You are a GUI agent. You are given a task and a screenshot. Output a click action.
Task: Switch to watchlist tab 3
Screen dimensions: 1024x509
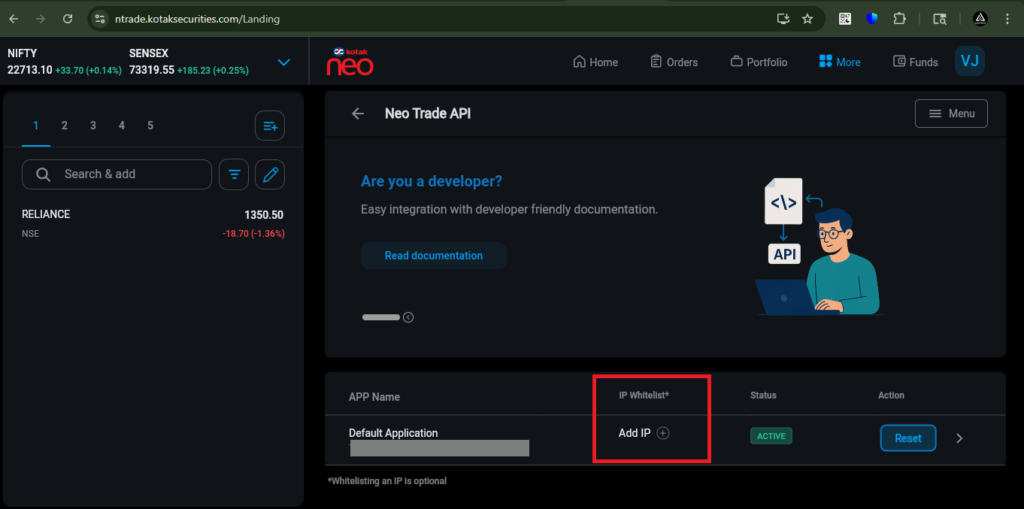(x=93, y=126)
